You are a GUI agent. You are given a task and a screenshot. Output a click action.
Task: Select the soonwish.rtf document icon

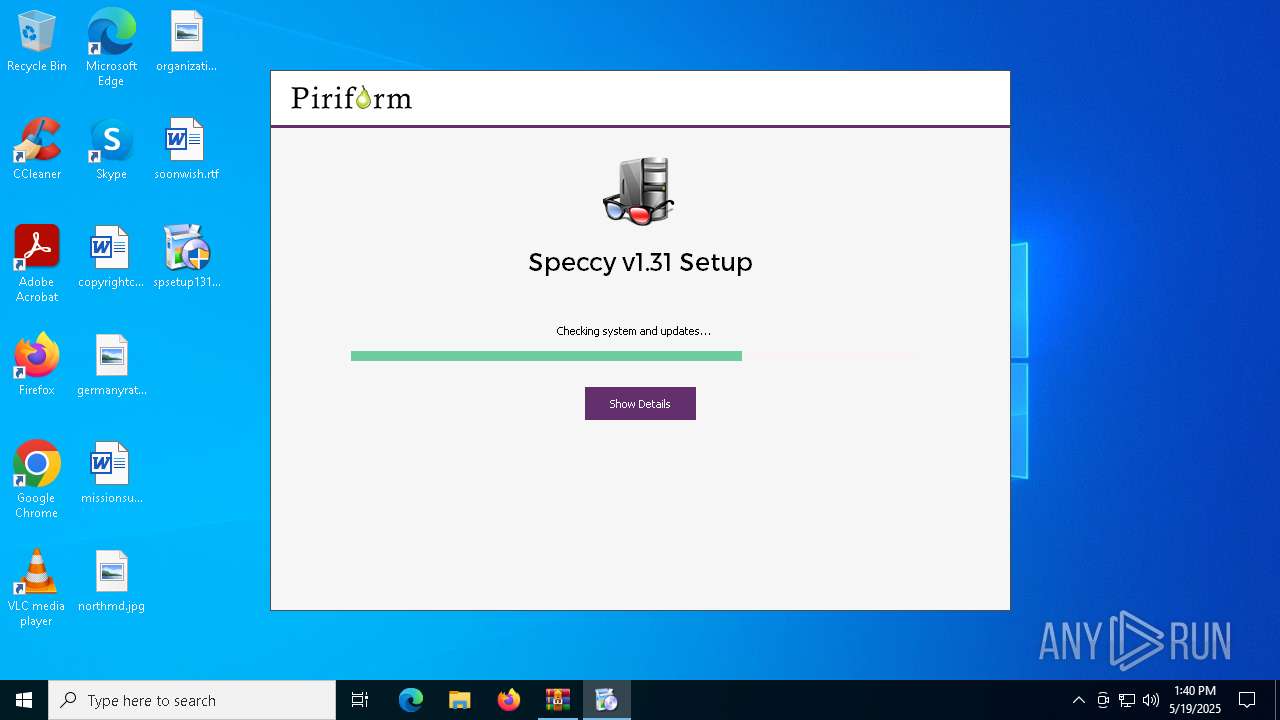186,150
